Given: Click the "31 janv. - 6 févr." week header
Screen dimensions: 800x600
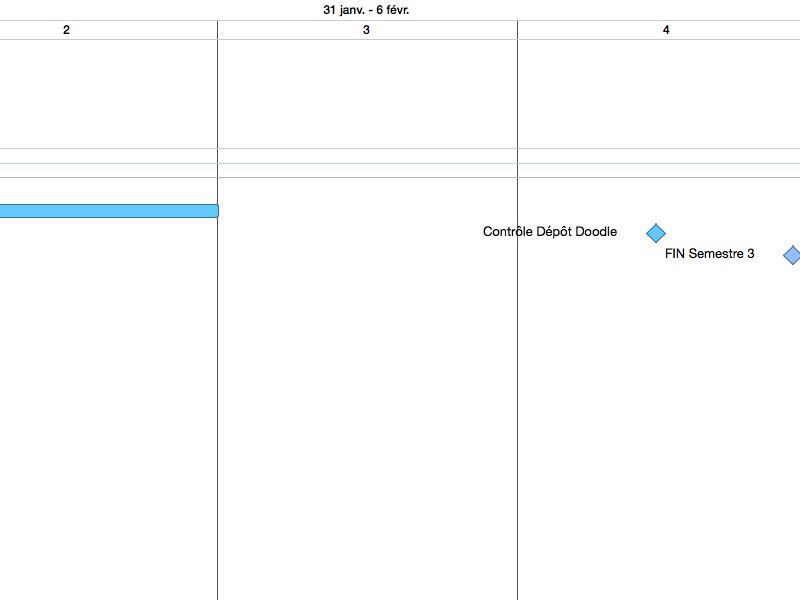Looking at the screenshot, I should pyautogui.click(x=366, y=10).
